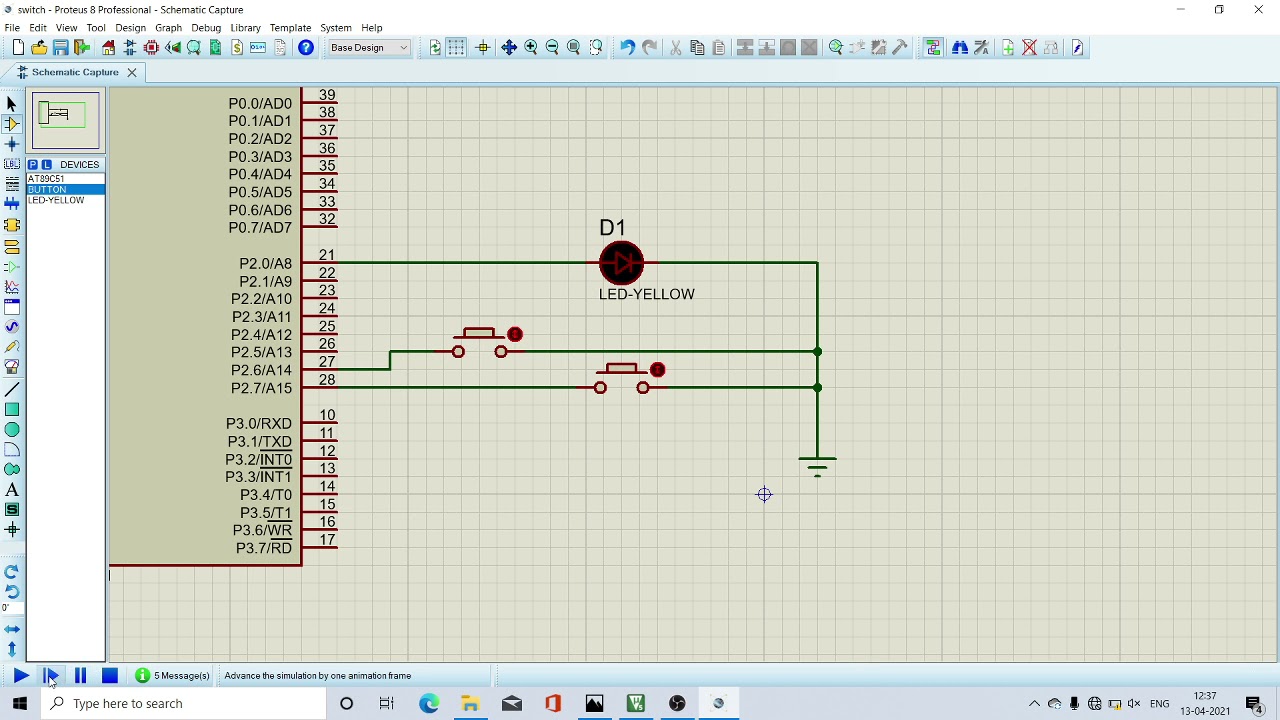1280x720 pixels.
Task: Click the Search binoculars icon
Action: pyautogui.click(x=960, y=47)
